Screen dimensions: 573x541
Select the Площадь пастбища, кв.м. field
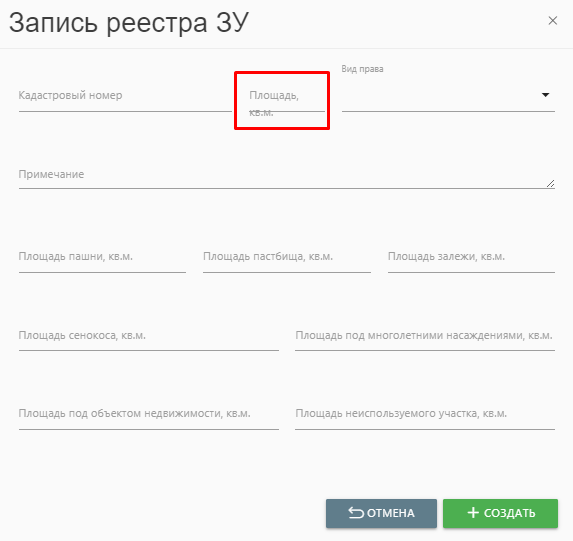tap(287, 257)
